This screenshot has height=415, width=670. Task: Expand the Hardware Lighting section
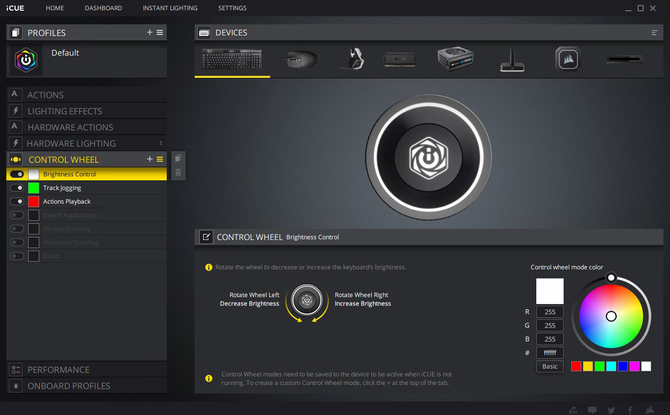click(86, 143)
